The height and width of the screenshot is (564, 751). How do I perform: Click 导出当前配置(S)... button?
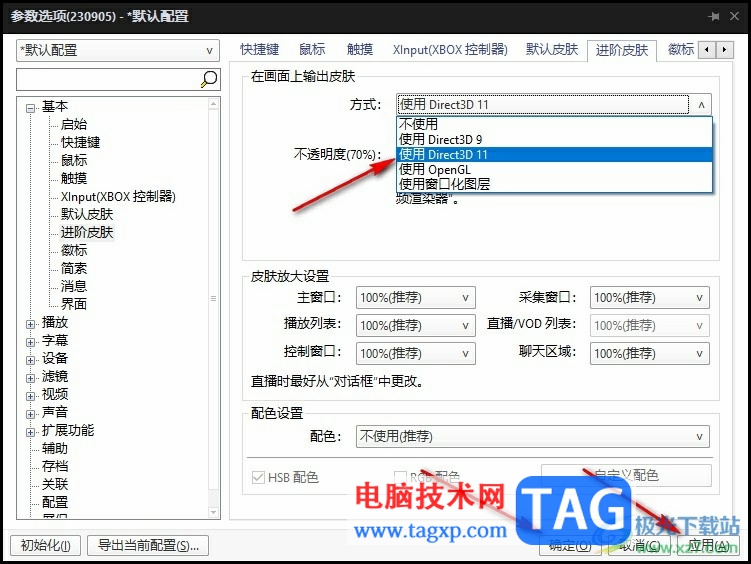coord(148,545)
